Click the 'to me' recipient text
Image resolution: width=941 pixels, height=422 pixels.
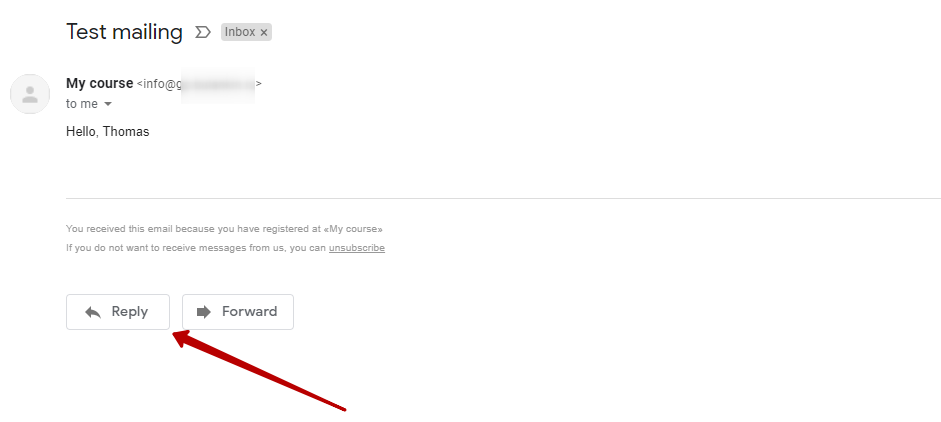[x=82, y=104]
